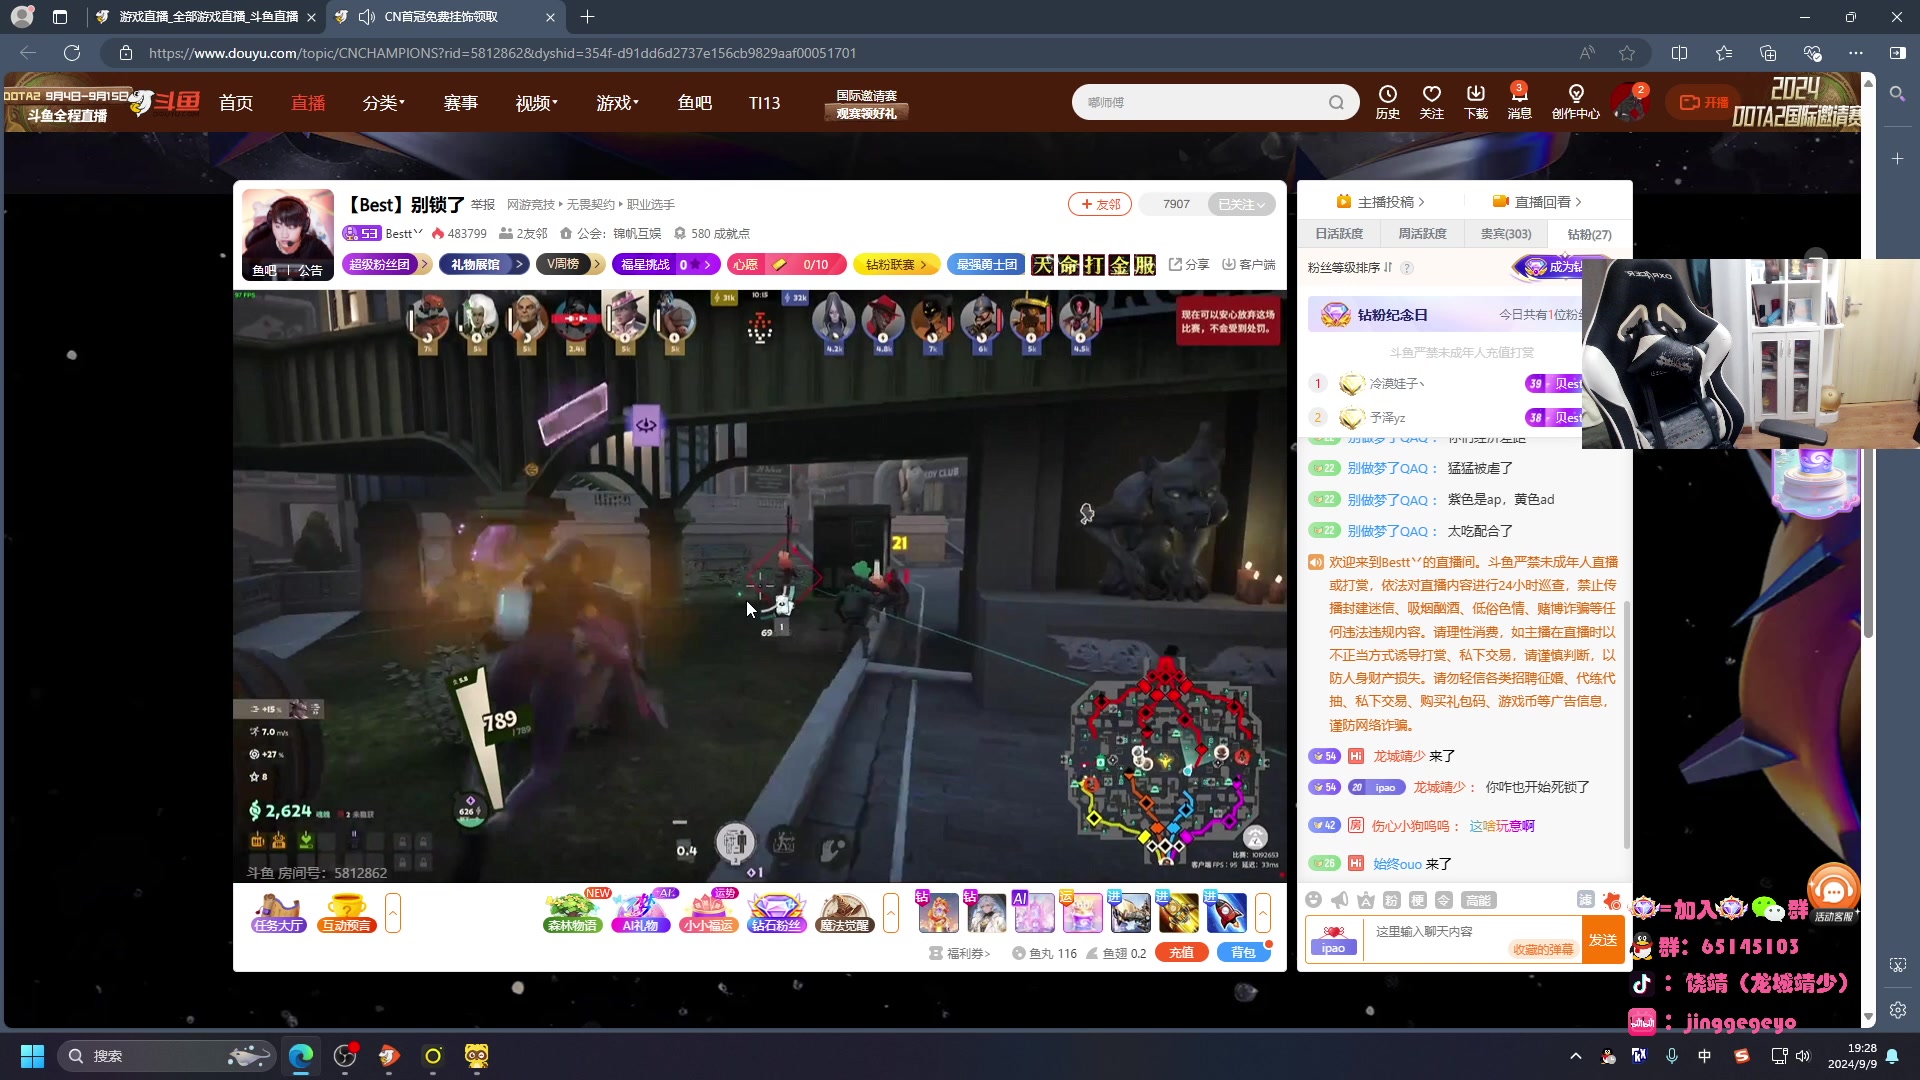The height and width of the screenshot is (1080, 1920).
Task: Open the 游戏 dropdown in navigation
Action: (x=617, y=103)
